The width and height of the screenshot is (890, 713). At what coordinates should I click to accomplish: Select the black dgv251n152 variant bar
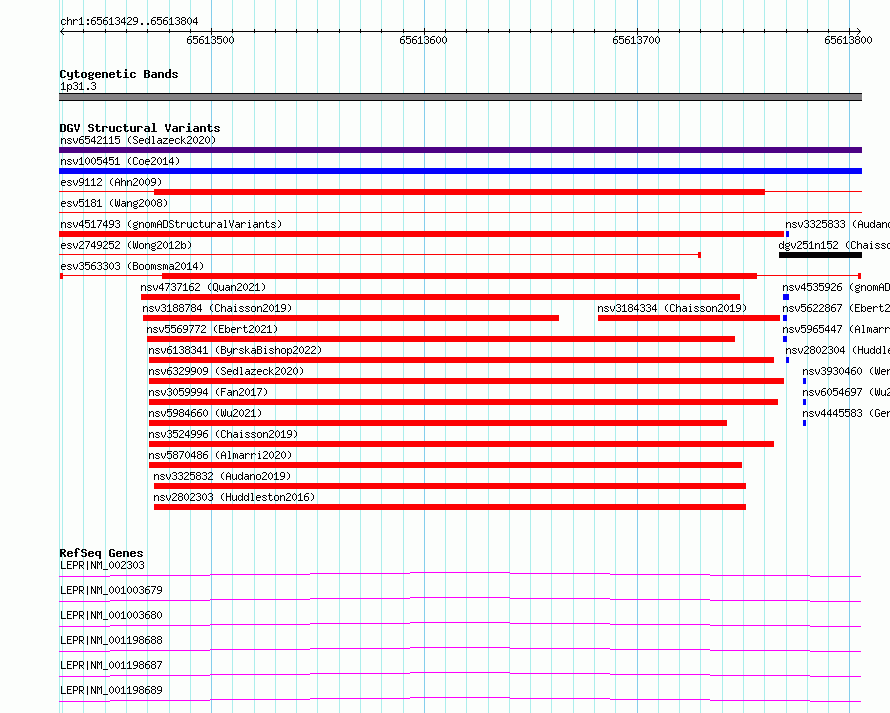coord(820,255)
